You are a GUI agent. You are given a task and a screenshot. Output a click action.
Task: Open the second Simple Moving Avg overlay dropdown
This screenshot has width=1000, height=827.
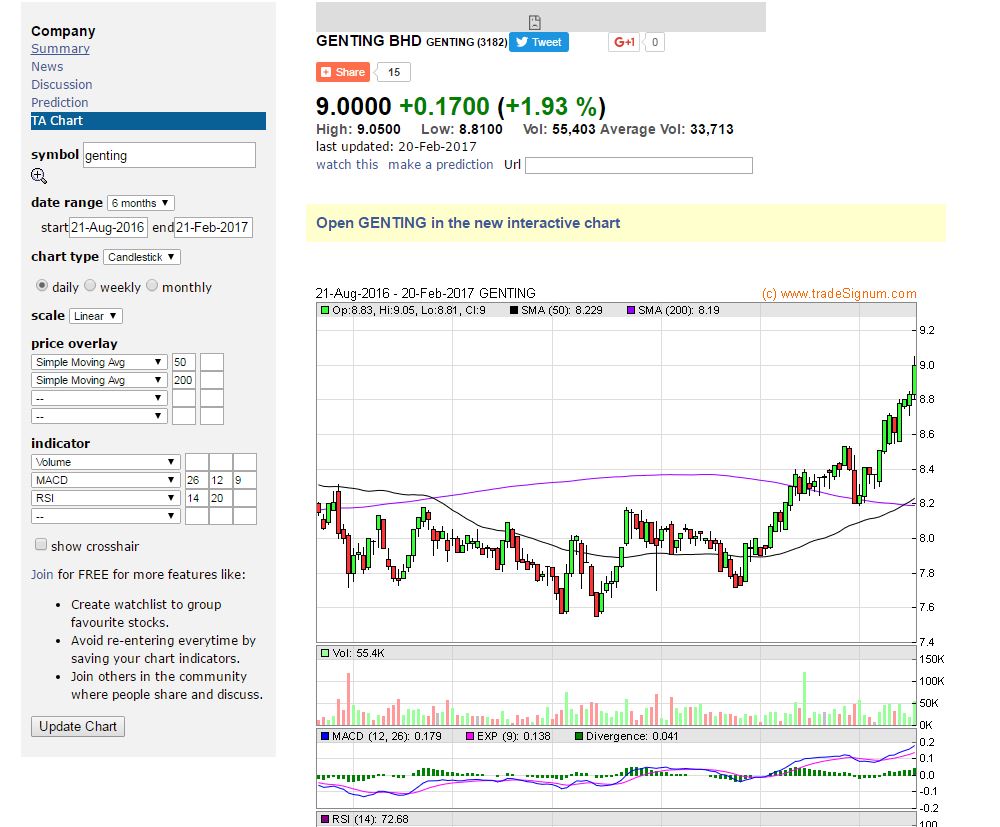point(99,380)
